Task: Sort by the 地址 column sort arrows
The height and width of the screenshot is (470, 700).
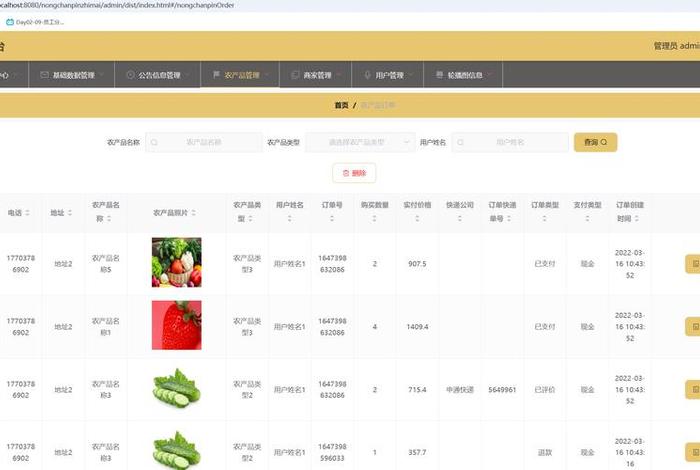Action: coord(70,212)
